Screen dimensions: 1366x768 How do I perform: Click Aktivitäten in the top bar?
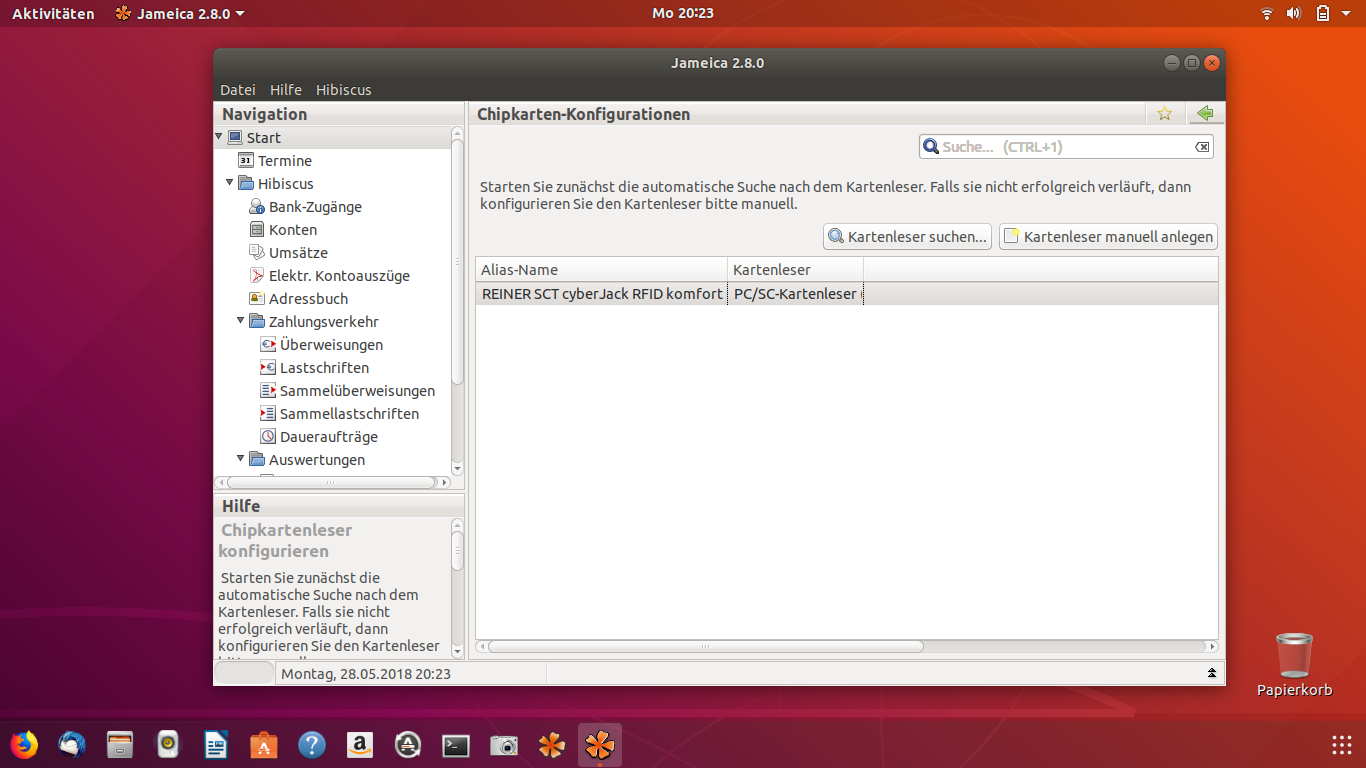click(53, 13)
